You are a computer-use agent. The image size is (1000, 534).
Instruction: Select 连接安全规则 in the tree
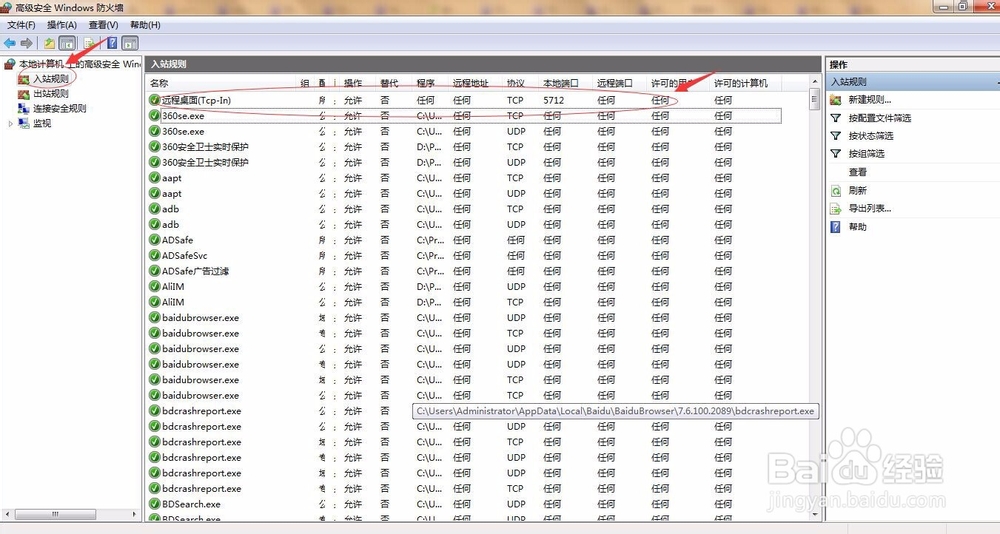tap(60, 108)
